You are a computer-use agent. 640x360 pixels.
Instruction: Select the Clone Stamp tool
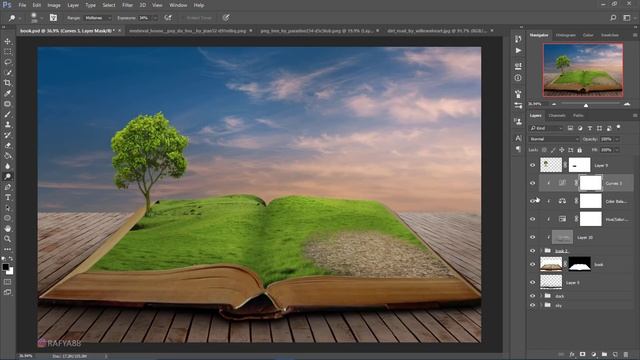7,124
